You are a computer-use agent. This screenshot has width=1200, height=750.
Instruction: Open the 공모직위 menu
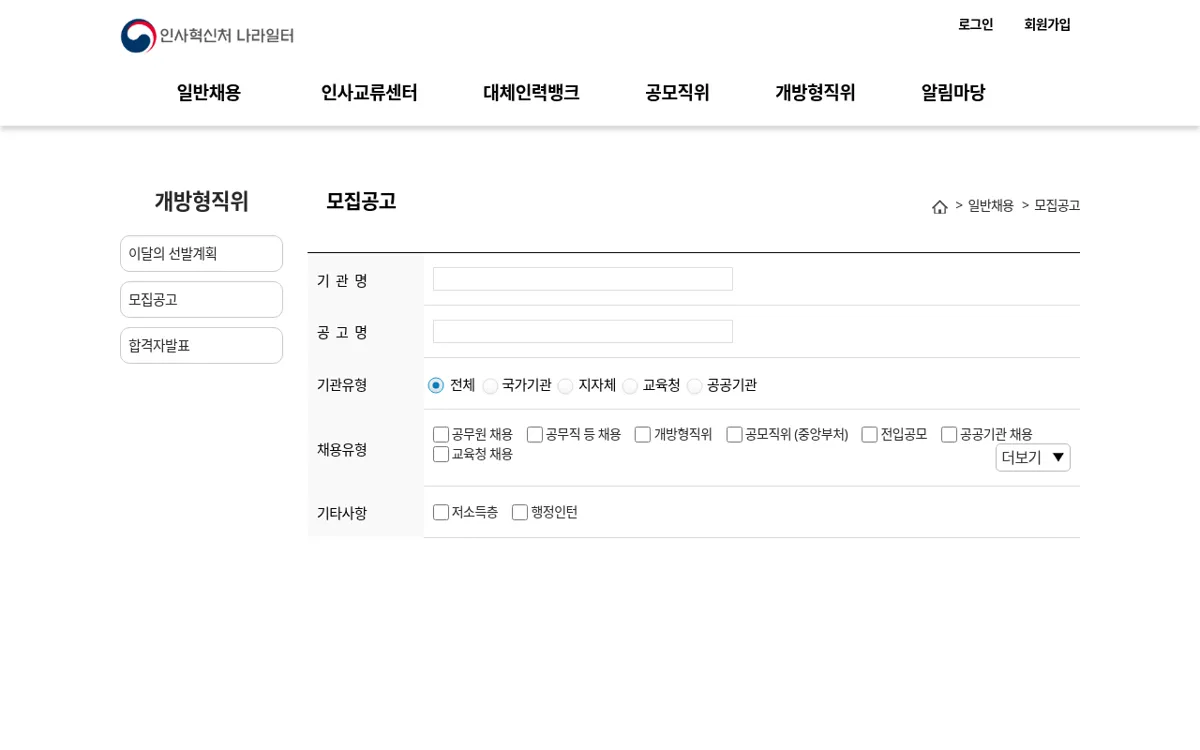pyautogui.click(x=677, y=93)
